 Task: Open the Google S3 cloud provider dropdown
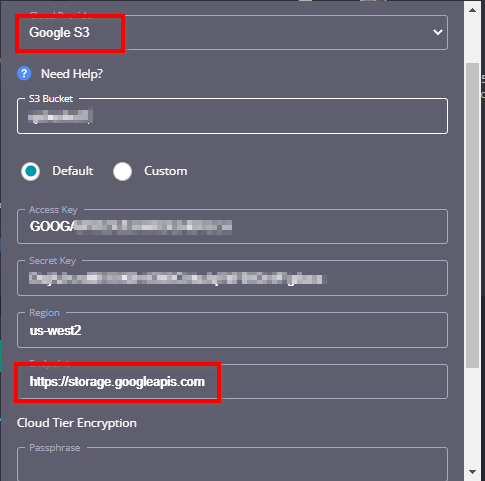tap(232, 32)
